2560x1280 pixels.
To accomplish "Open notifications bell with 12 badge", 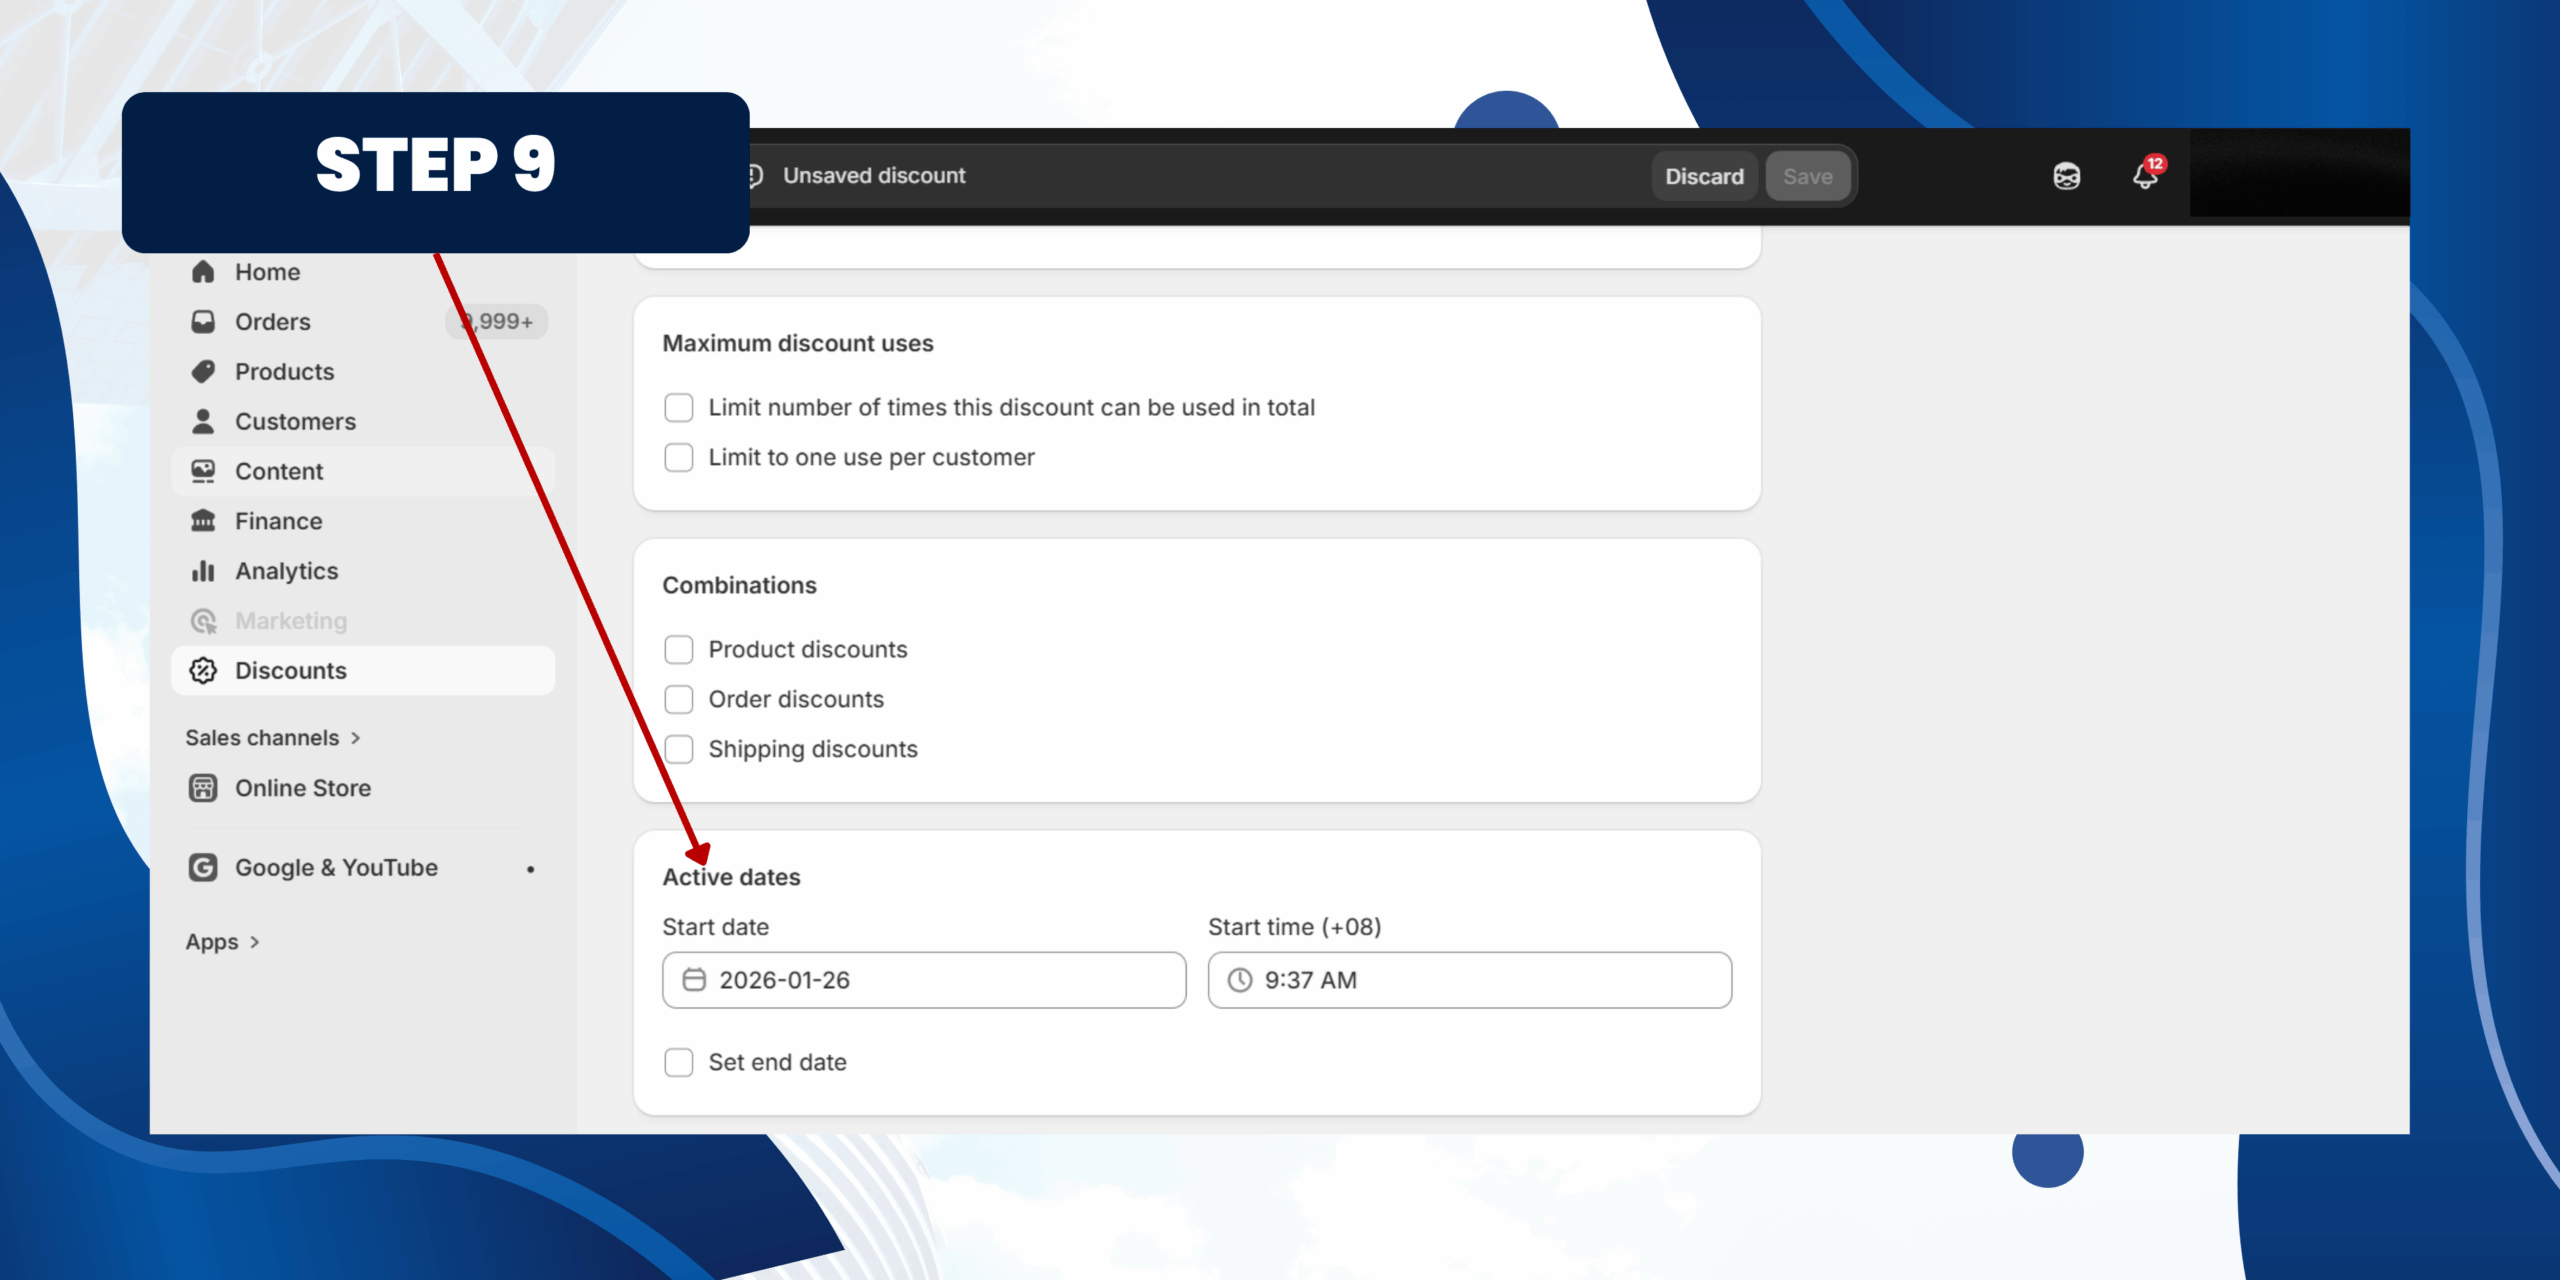I will tap(2145, 176).
